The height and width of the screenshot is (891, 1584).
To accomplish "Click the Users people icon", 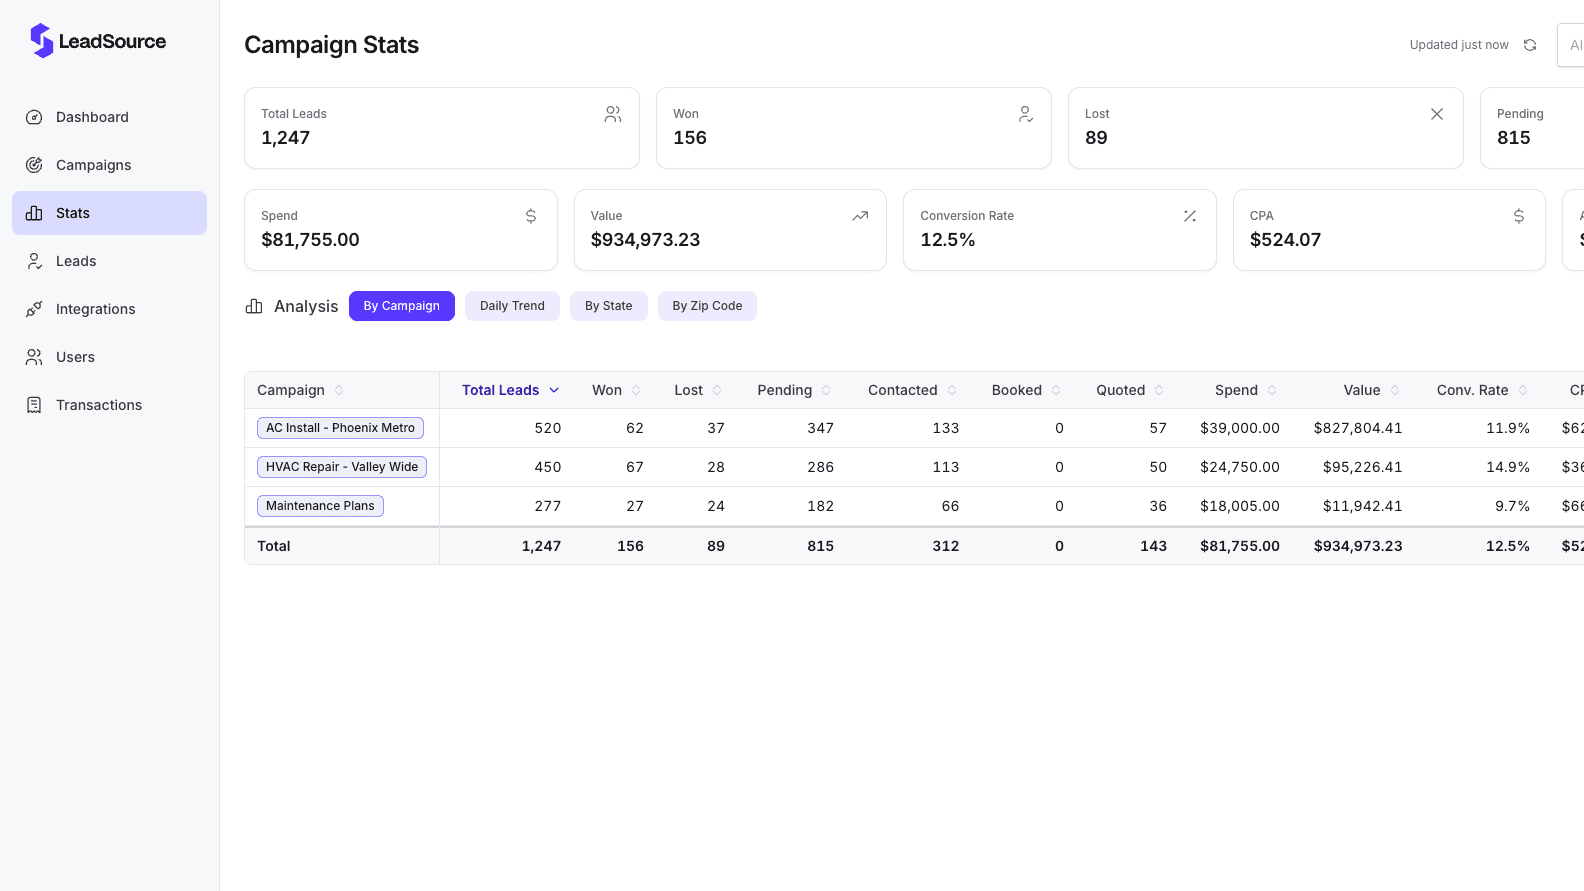I will pyautogui.click(x=34, y=357).
